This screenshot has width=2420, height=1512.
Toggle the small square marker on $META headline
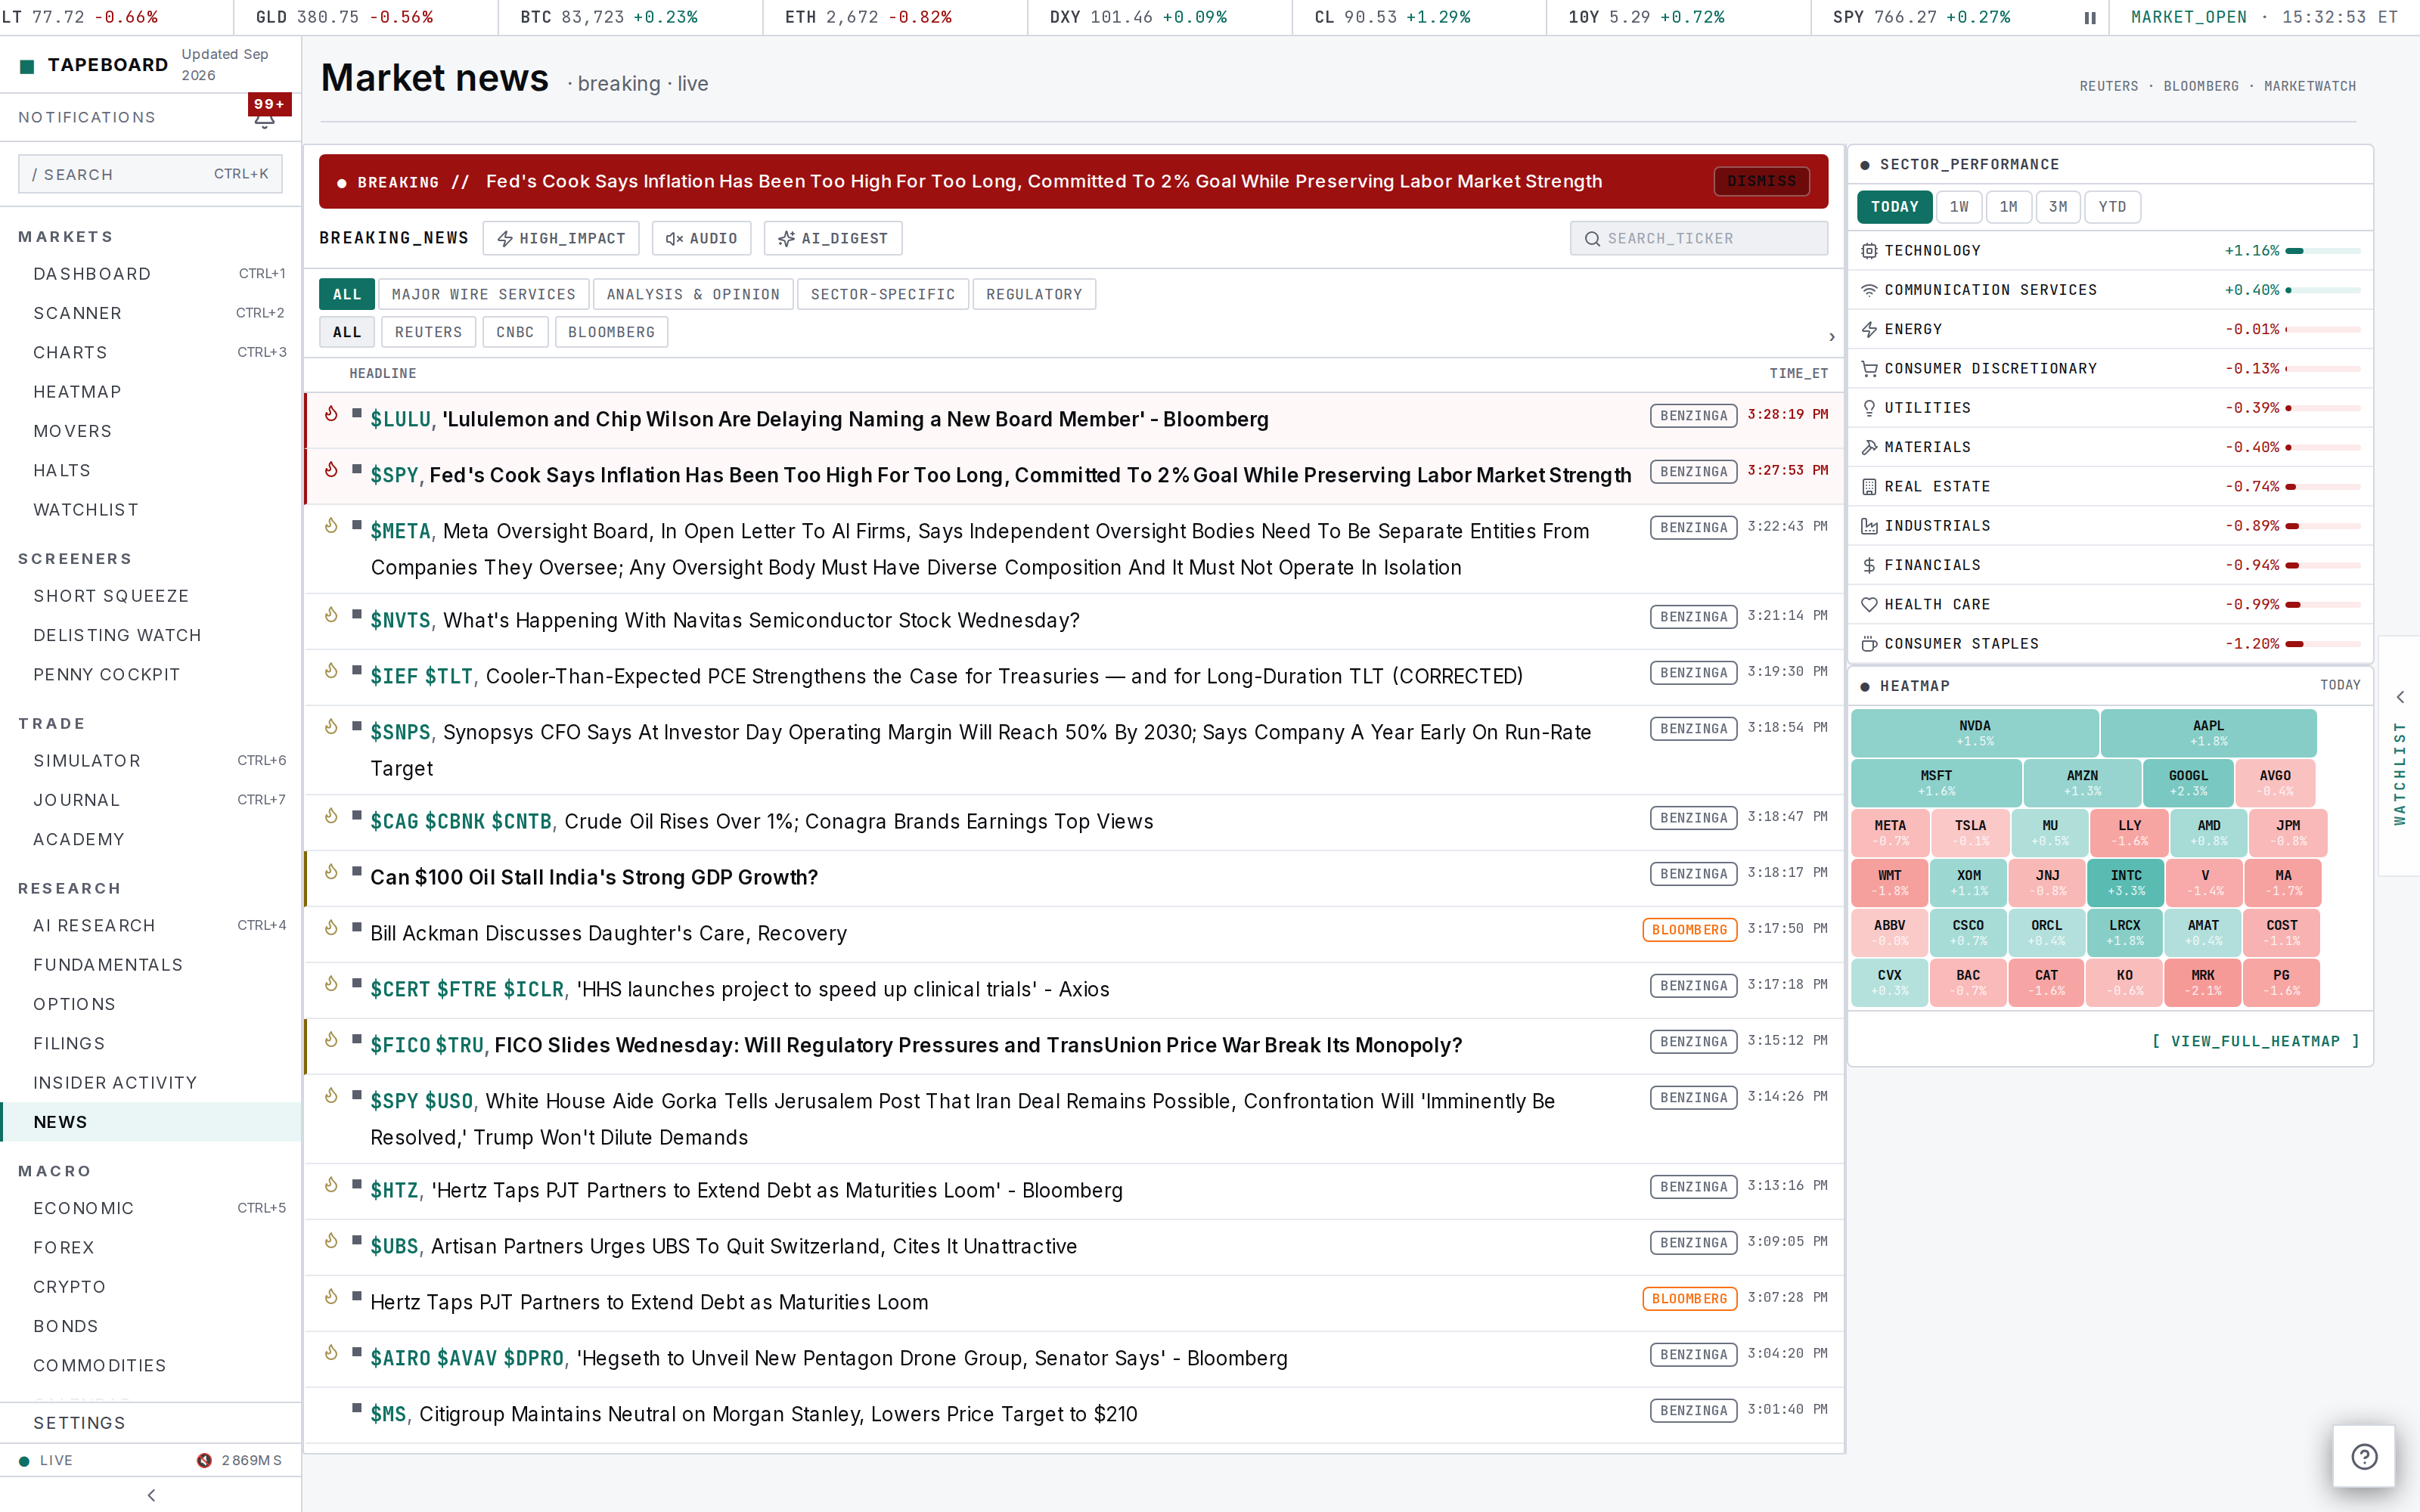point(356,524)
